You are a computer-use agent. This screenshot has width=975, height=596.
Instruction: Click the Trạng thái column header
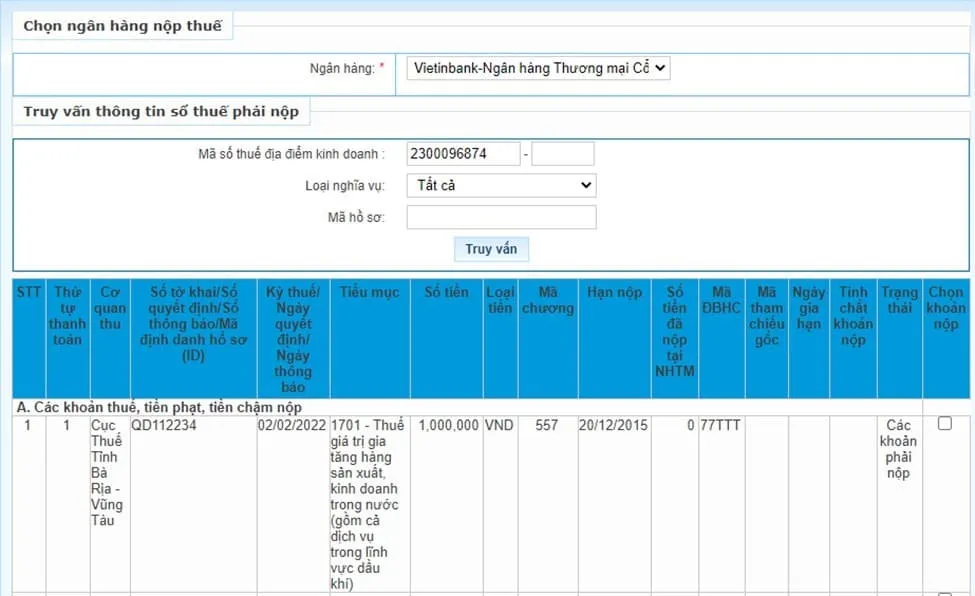(x=899, y=300)
